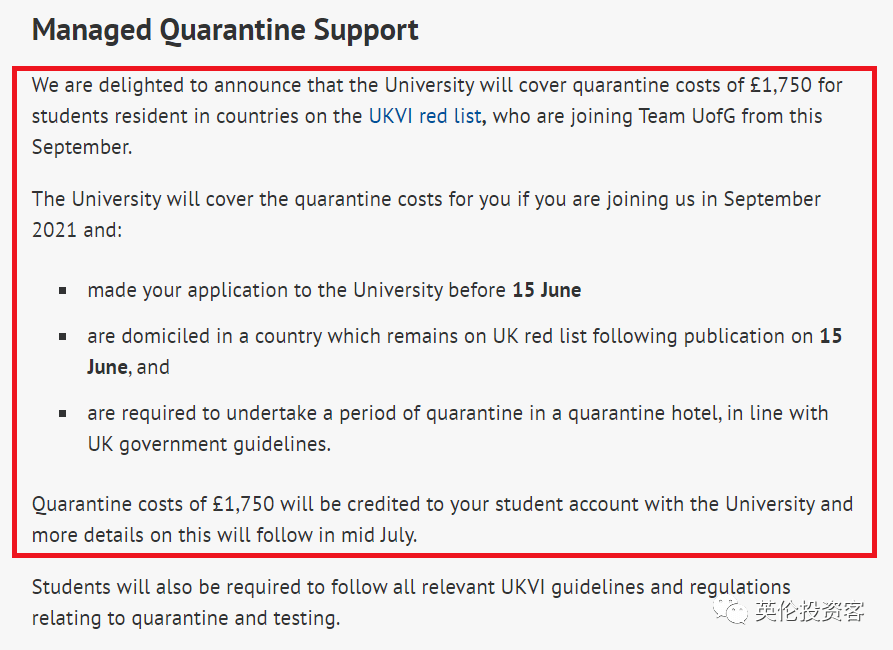This screenshot has height=650, width=893.
Task: Click the bold '15 June' in first bullet
Action: point(547,290)
